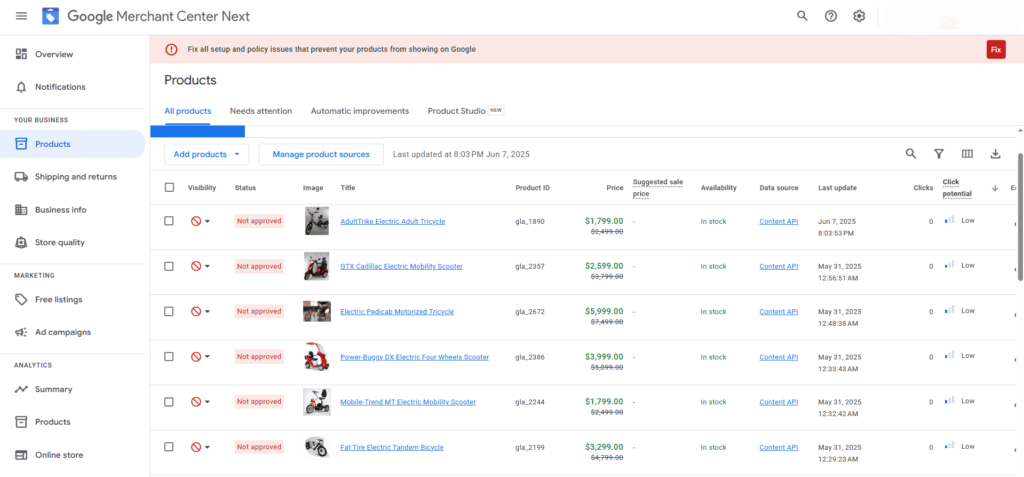Click the Google Merchant Center logo

click(x=51, y=16)
